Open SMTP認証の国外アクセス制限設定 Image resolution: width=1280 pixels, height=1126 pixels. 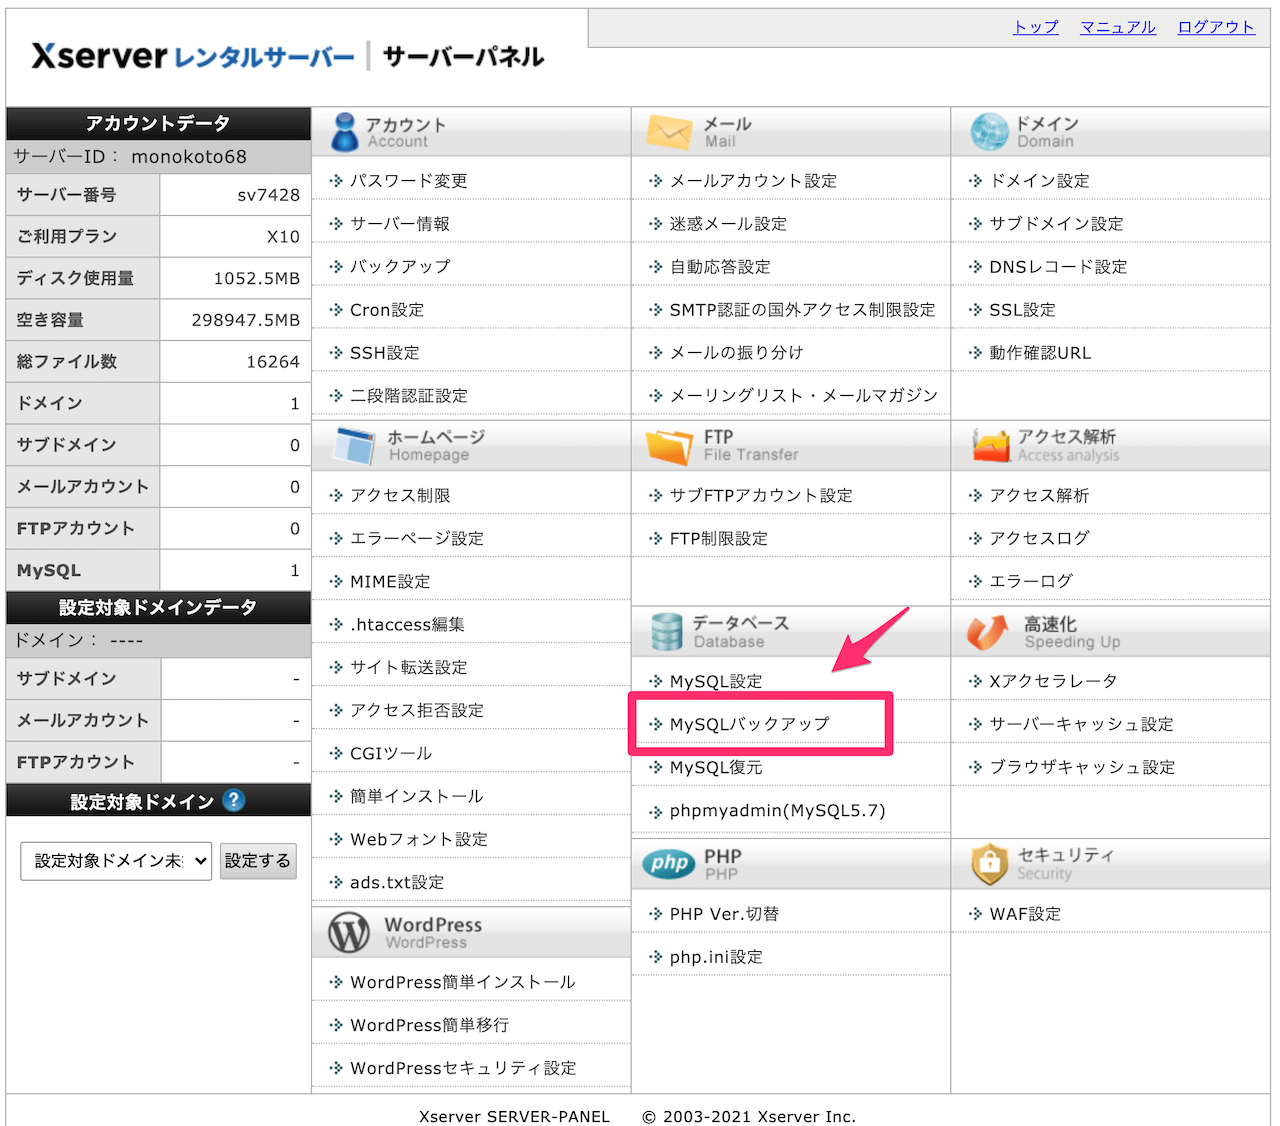click(x=802, y=310)
